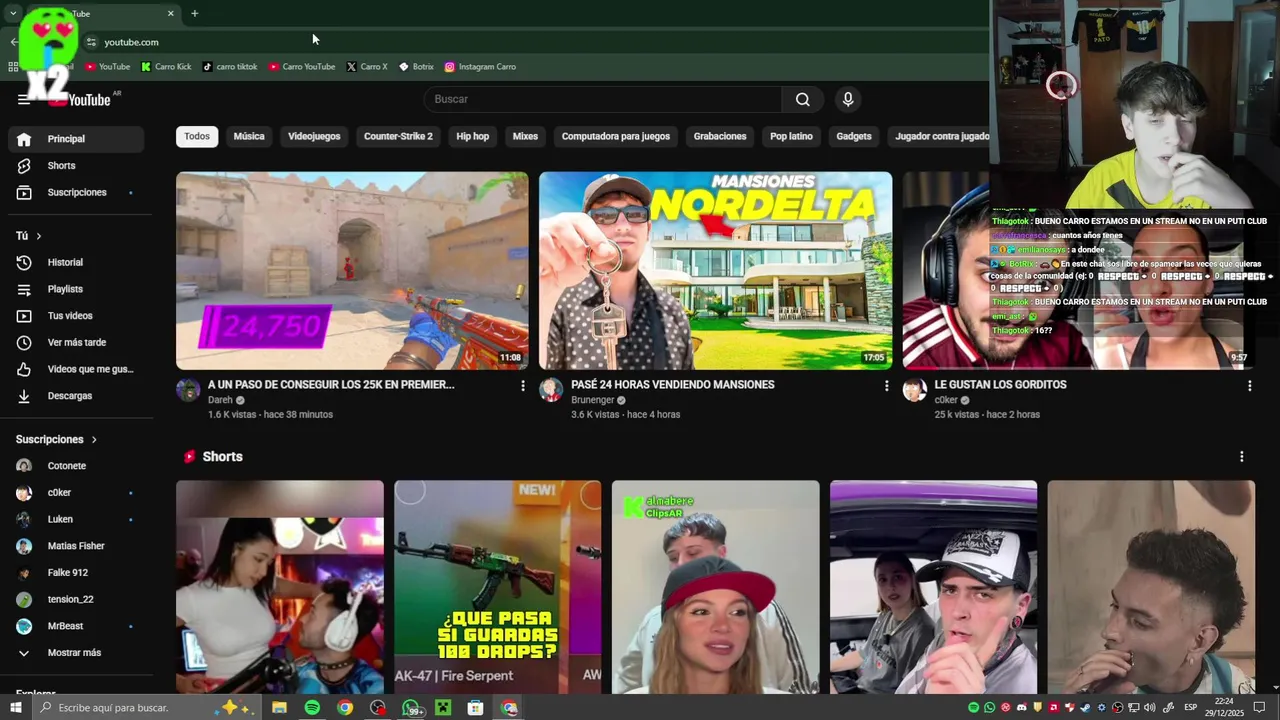This screenshot has width=1280, height=720.
Task: Open File Explorer from the taskbar
Action: tap(279, 708)
